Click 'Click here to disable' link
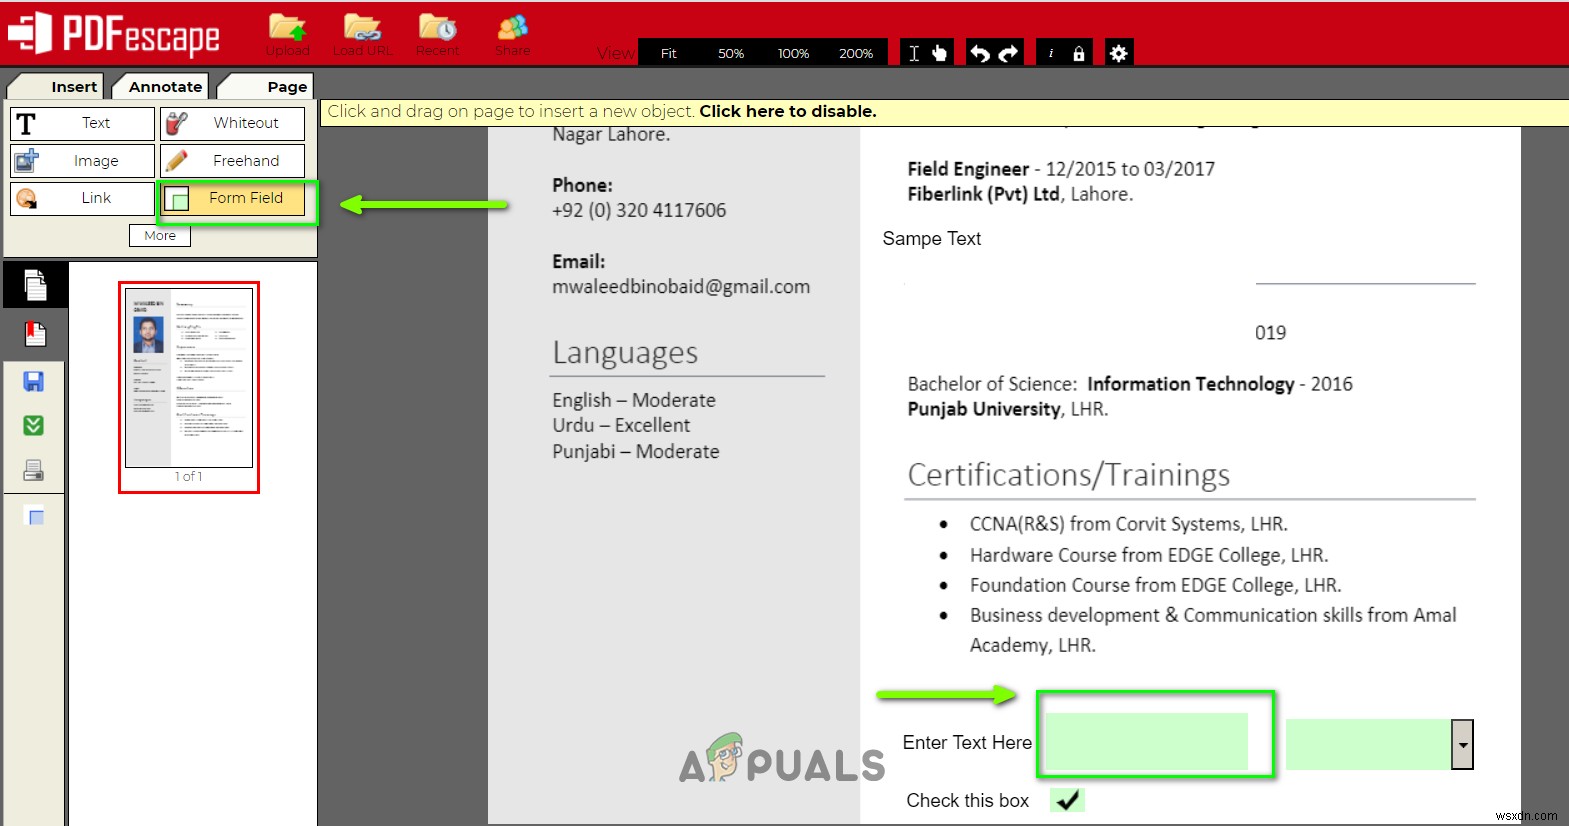1569x826 pixels. [x=788, y=111]
